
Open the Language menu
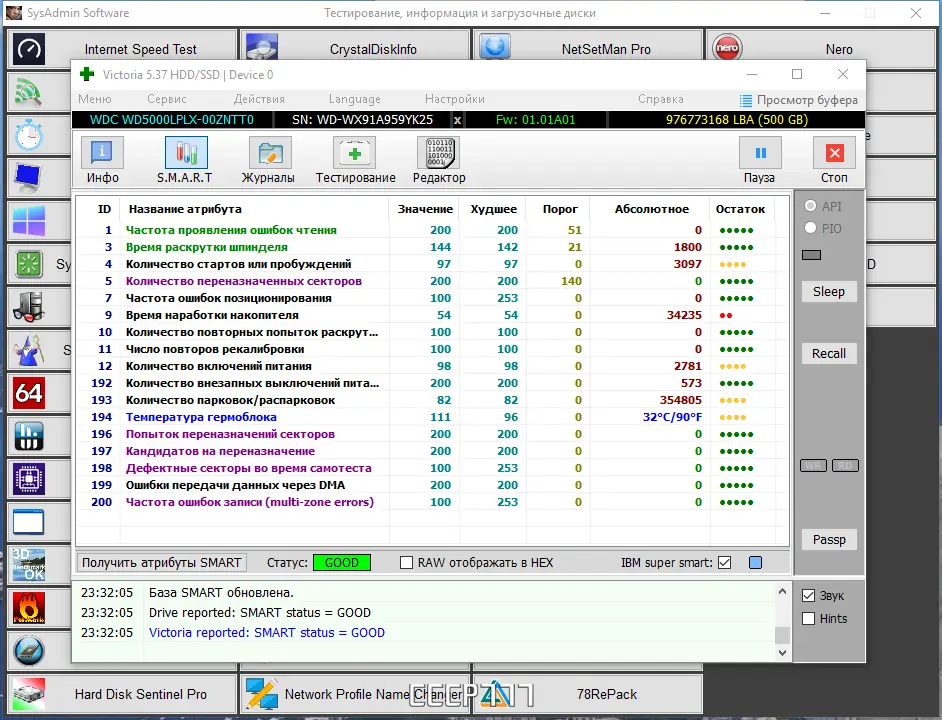point(354,99)
